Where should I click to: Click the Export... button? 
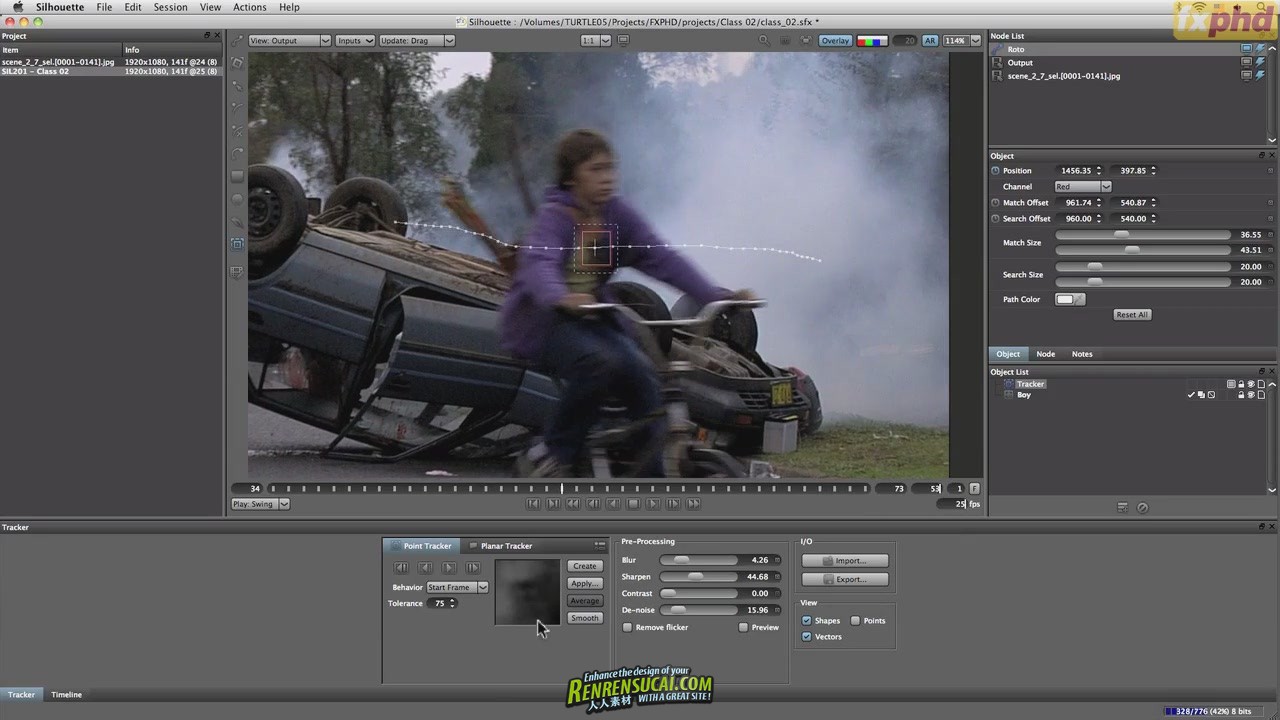(x=845, y=579)
